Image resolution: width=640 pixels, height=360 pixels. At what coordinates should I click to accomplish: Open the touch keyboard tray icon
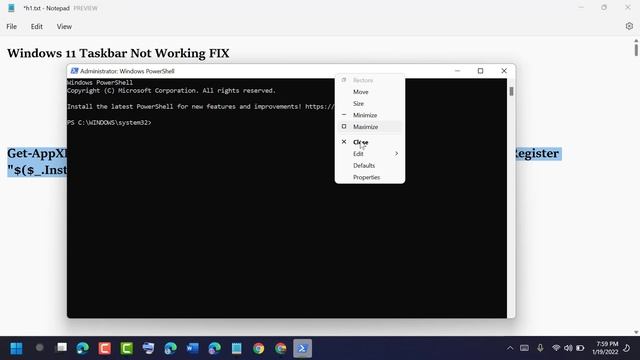[524, 348]
